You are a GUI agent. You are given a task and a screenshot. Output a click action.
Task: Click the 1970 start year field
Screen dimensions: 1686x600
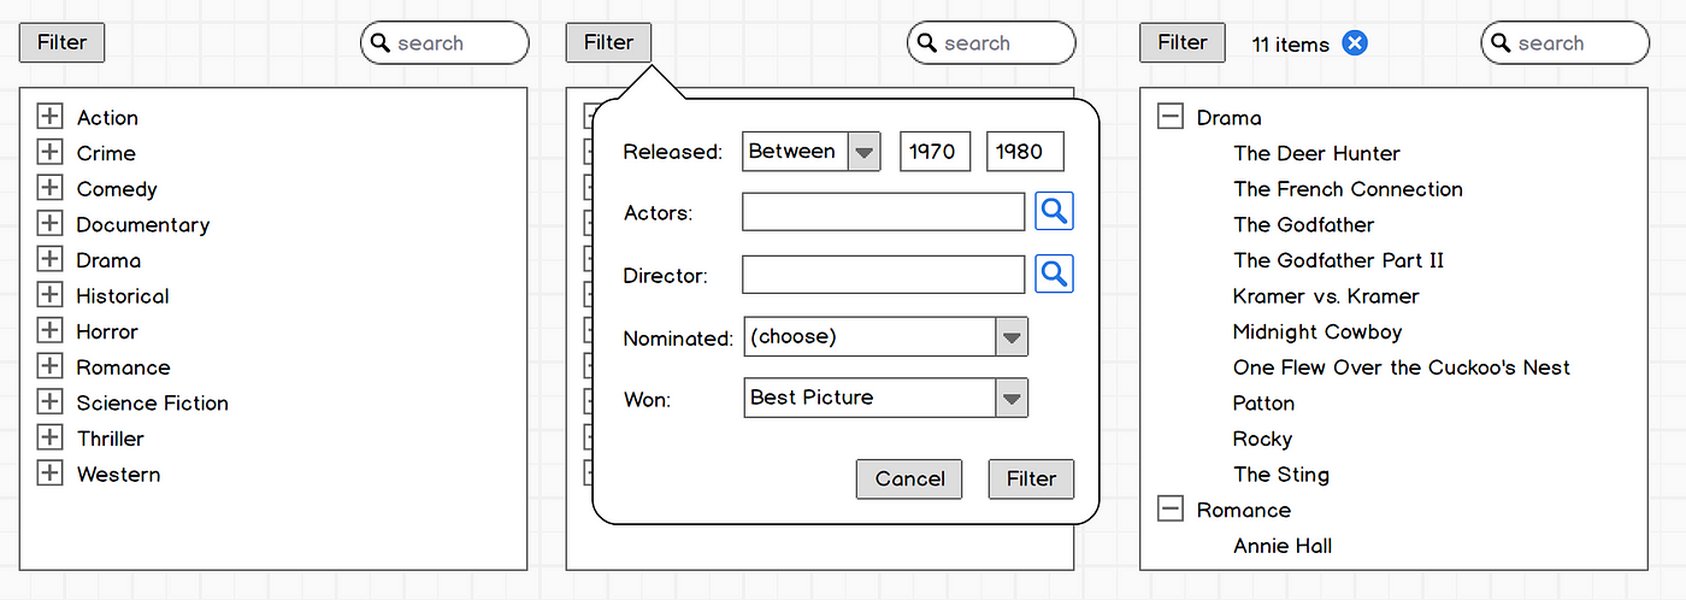934,152
